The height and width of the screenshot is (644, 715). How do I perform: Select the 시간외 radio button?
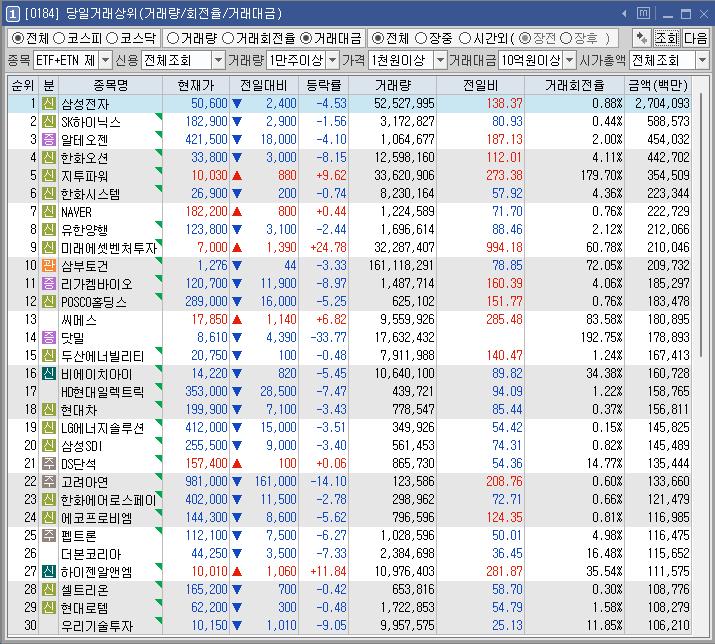[465, 38]
